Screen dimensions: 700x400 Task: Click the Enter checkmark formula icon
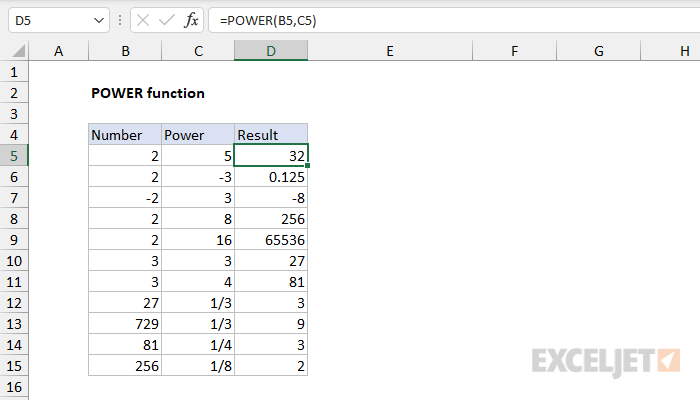point(167,20)
